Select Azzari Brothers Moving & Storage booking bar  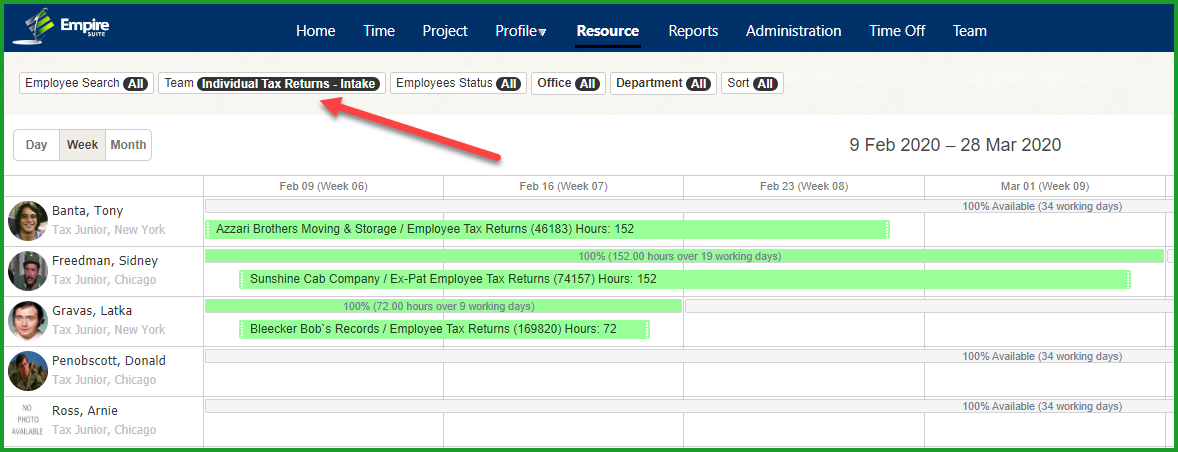pos(548,229)
